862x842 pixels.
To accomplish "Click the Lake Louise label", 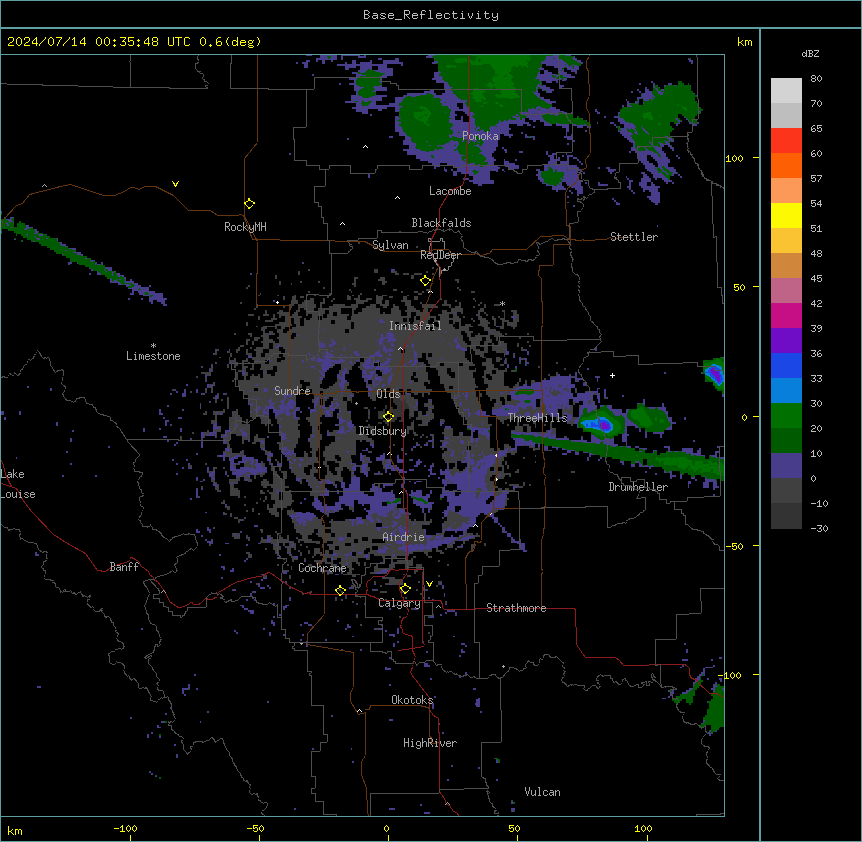I will (x=16, y=484).
